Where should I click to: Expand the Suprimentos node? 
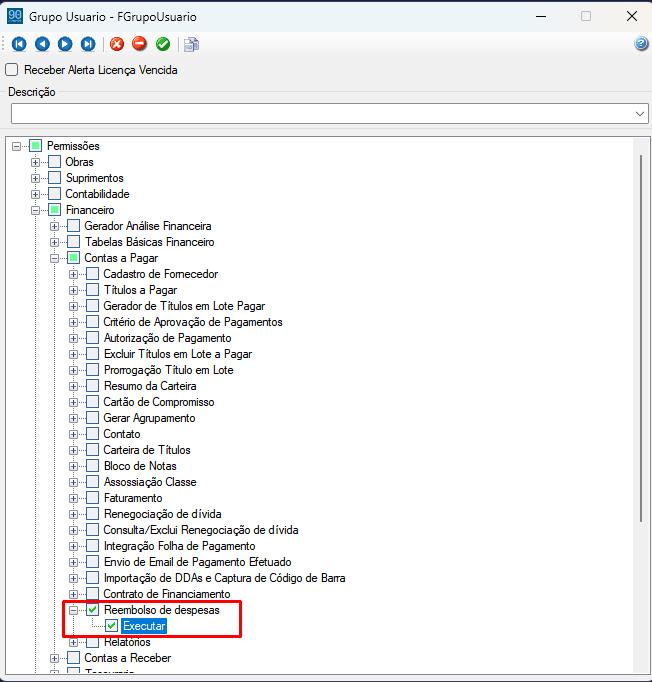35,178
